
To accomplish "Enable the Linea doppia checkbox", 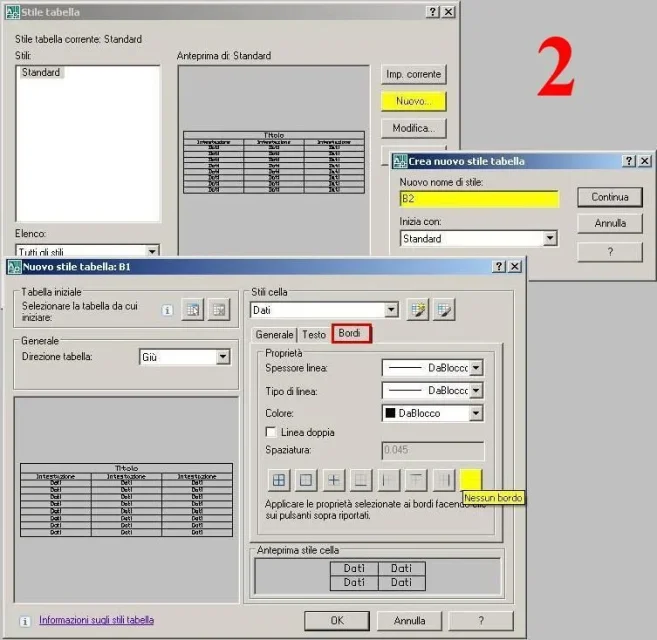I will 271,432.
